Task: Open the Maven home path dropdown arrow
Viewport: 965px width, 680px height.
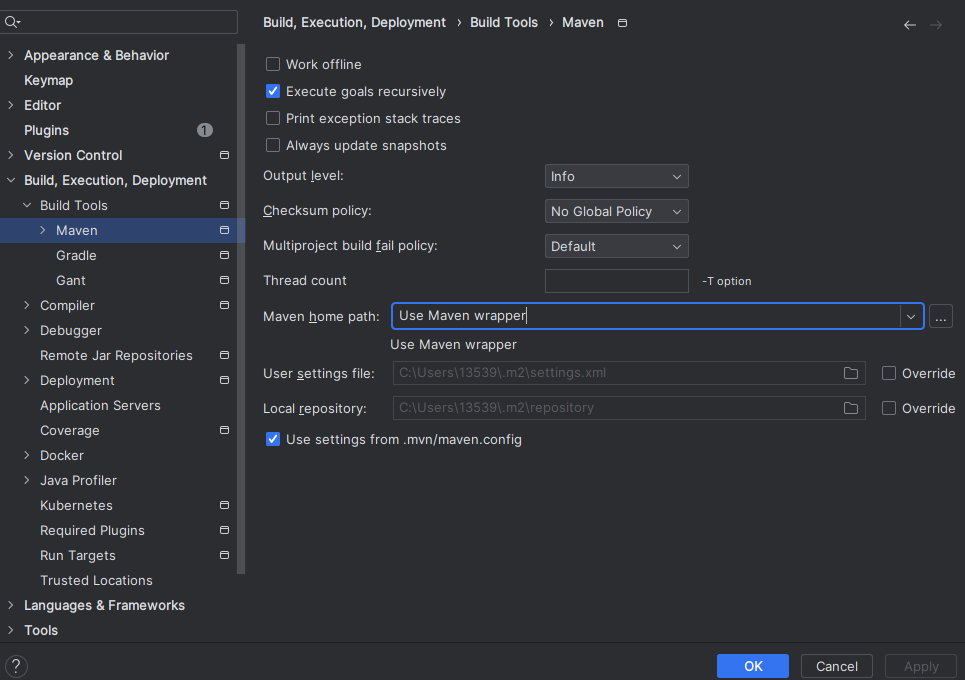Action: click(x=911, y=316)
